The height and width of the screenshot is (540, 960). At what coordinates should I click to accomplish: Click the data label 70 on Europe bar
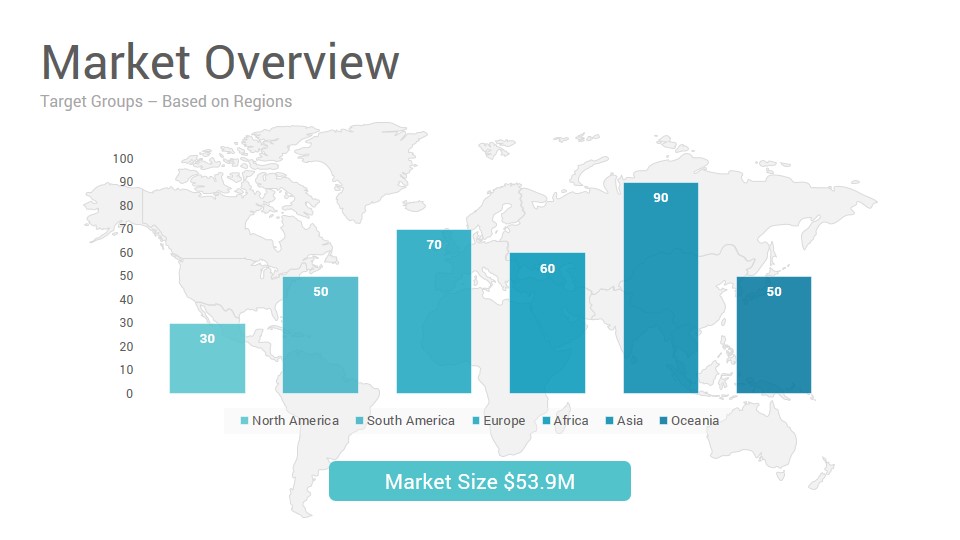click(x=434, y=245)
